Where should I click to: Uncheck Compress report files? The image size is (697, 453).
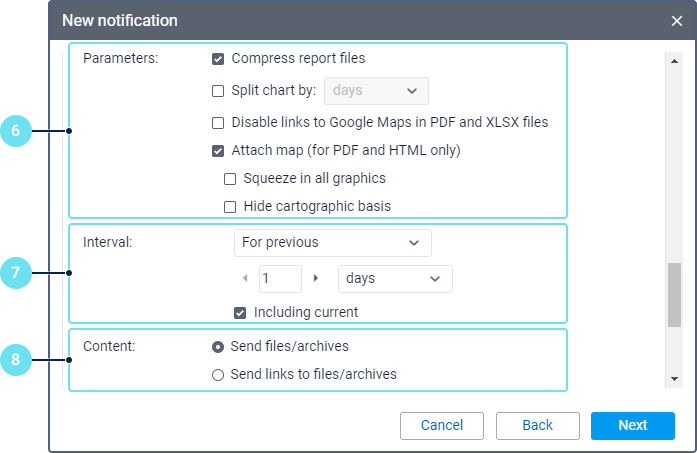[x=218, y=59]
